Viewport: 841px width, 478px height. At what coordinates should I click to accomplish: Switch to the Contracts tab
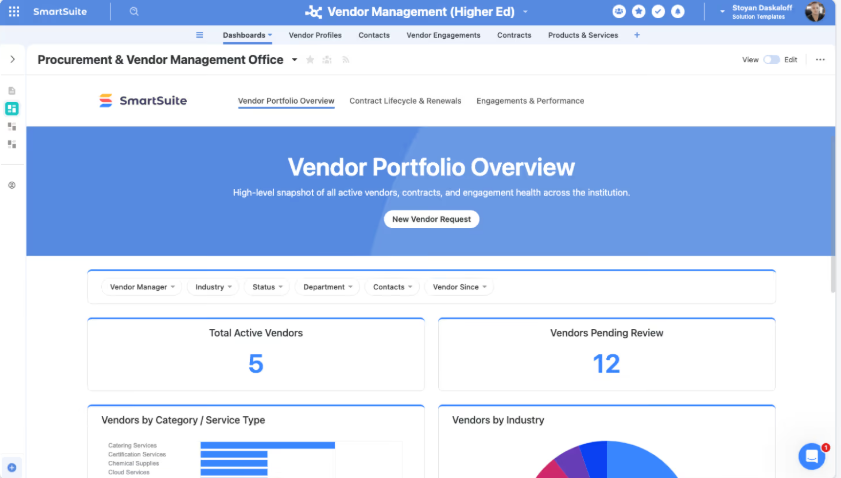coord(514,35)
